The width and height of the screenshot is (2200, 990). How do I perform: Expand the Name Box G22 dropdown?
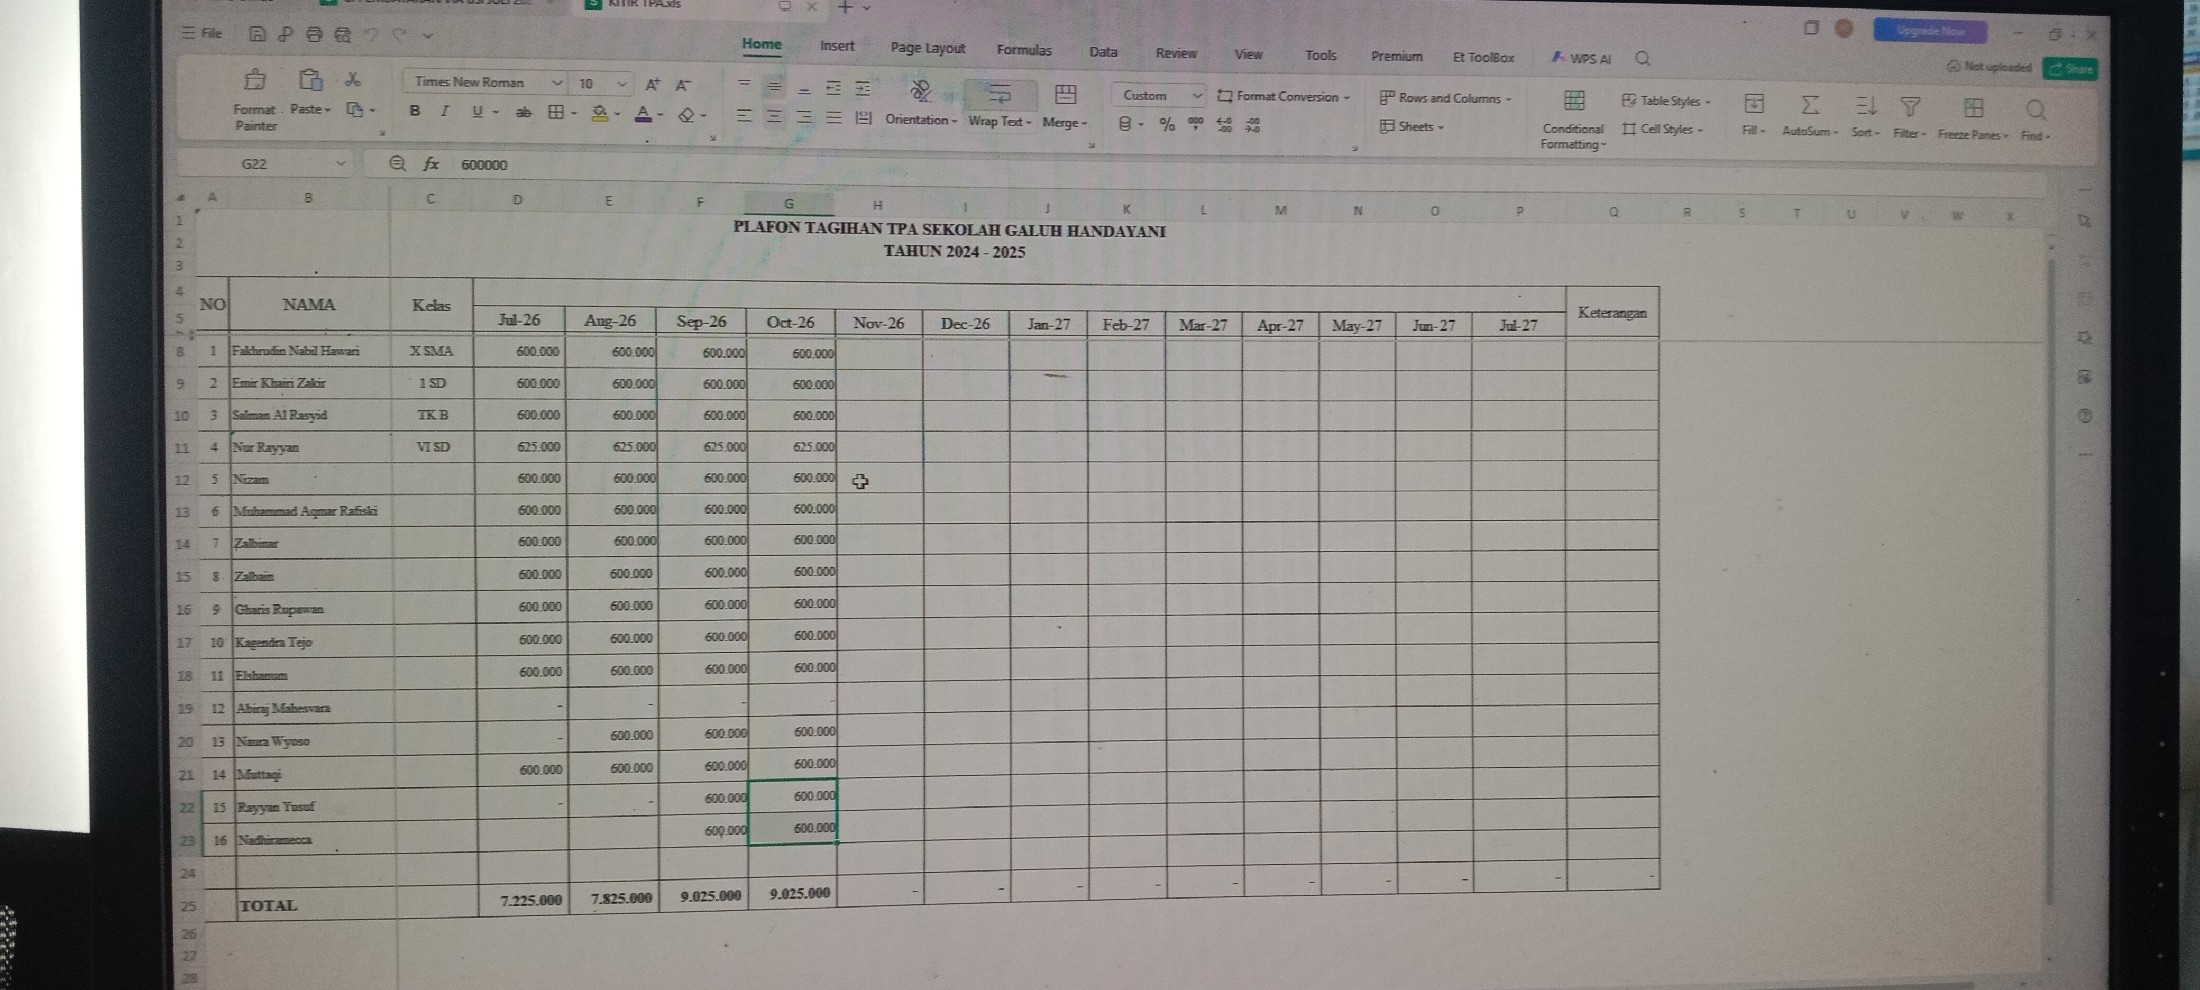pyautogui.click(x=340, y=163)
